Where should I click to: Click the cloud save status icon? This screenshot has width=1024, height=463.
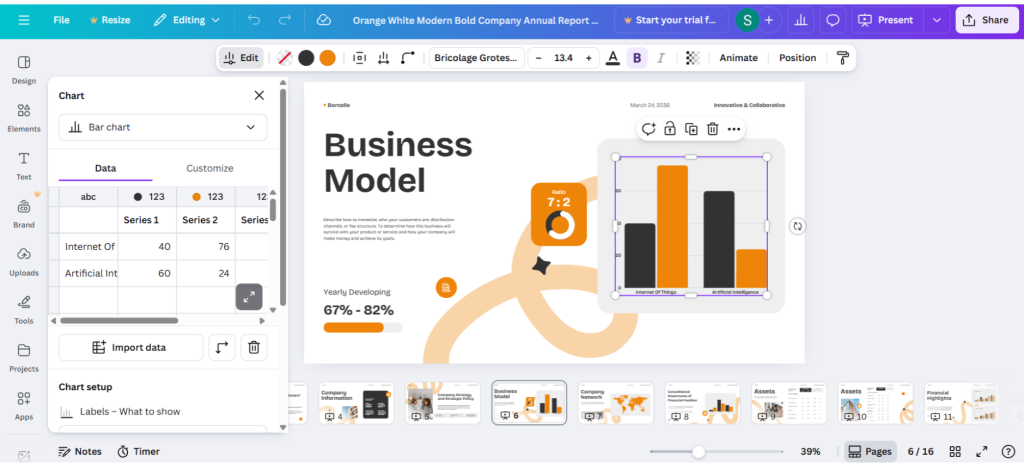323,20
